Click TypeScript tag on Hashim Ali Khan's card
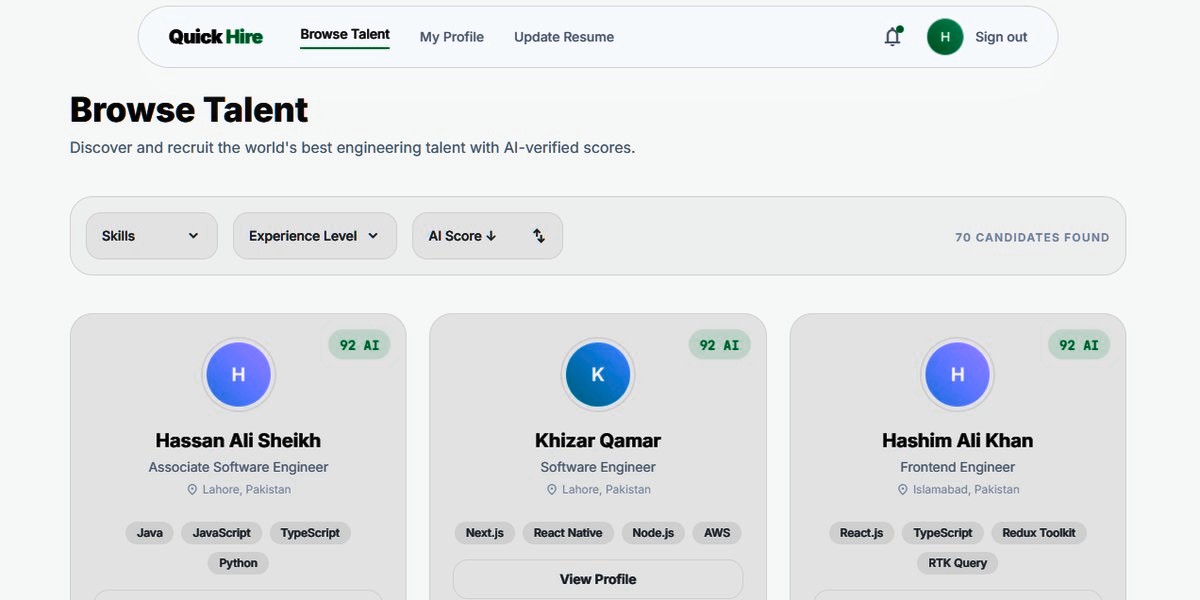 click(x=943, y=533)
